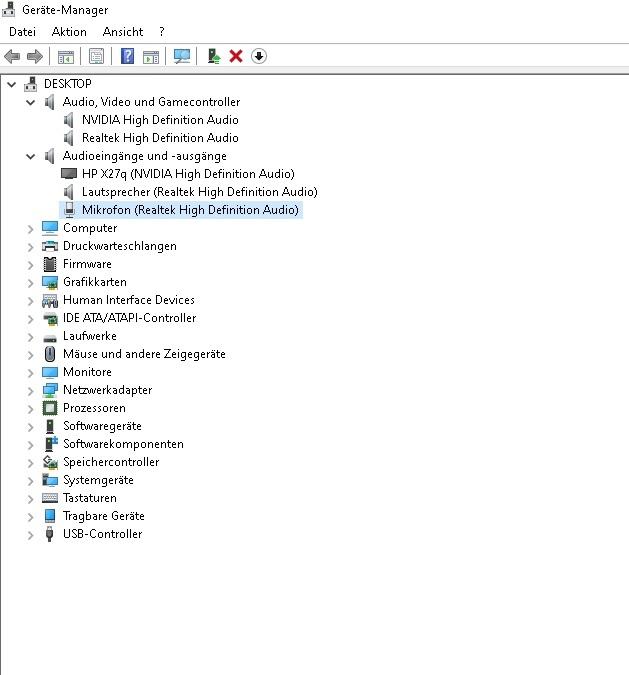The image size is (629, 675).
Task: Expand the IDE ATA/ATAPI-Controller category
Action: pyautogui.click(x=30, y=319)
